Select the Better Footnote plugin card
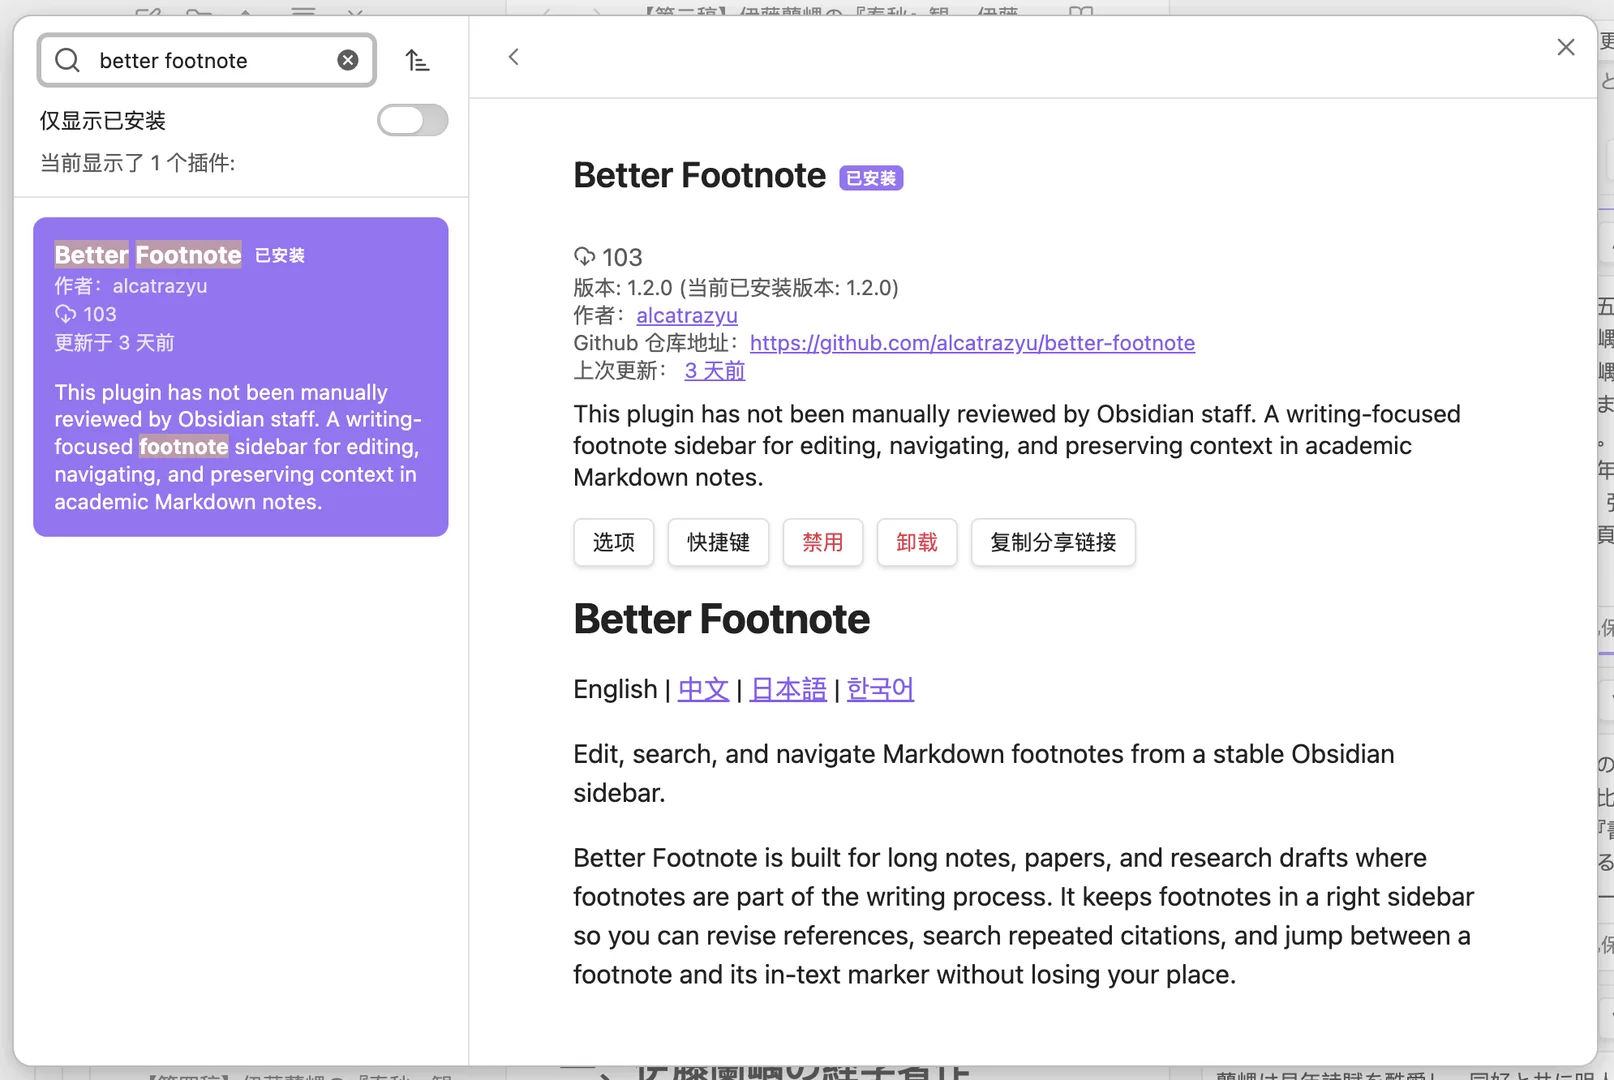The width and height of the screenshot is (1614, 1080). (x=241, y=377)
